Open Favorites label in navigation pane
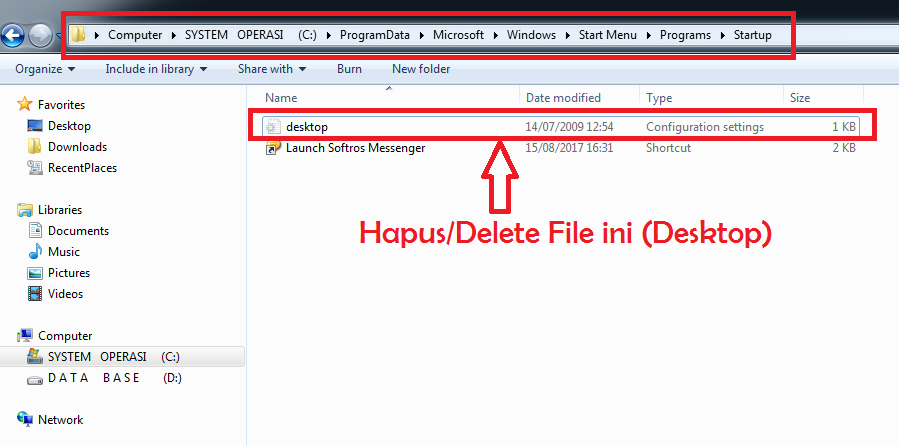The width and height of the screenshot is (899, 445). 61,105
